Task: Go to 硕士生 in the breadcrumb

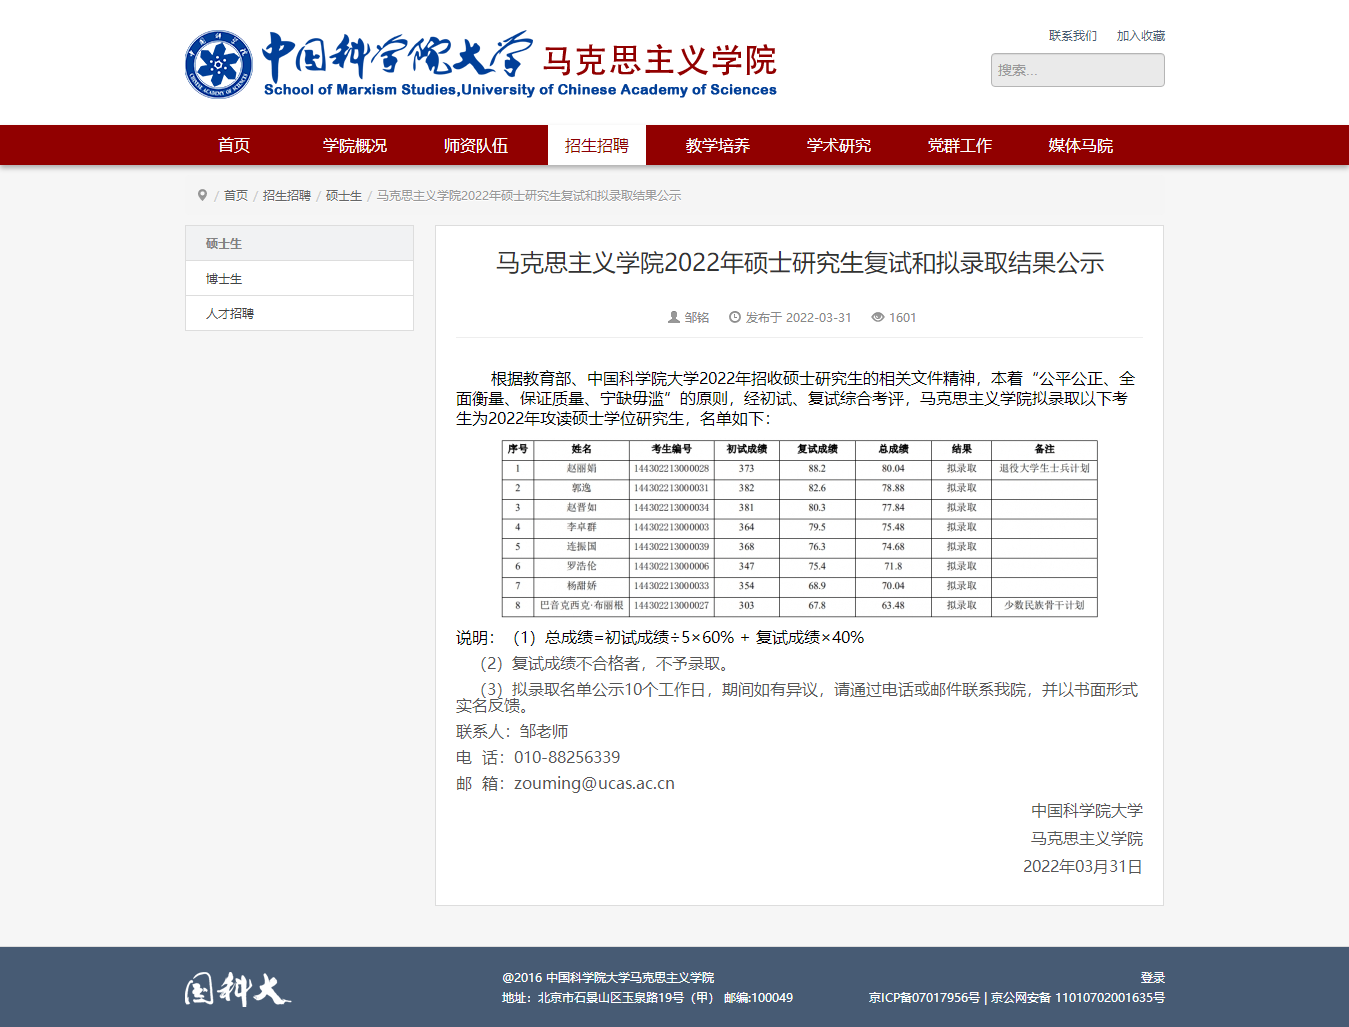Action: click(x=344, y=195)
